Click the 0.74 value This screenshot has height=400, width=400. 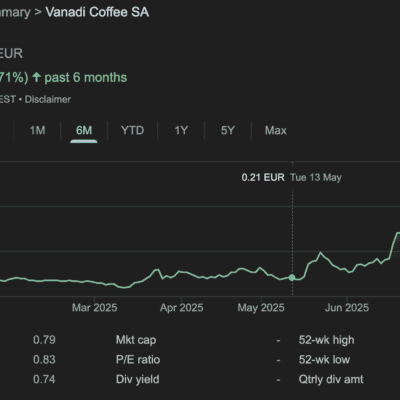[x=44, y=380]
